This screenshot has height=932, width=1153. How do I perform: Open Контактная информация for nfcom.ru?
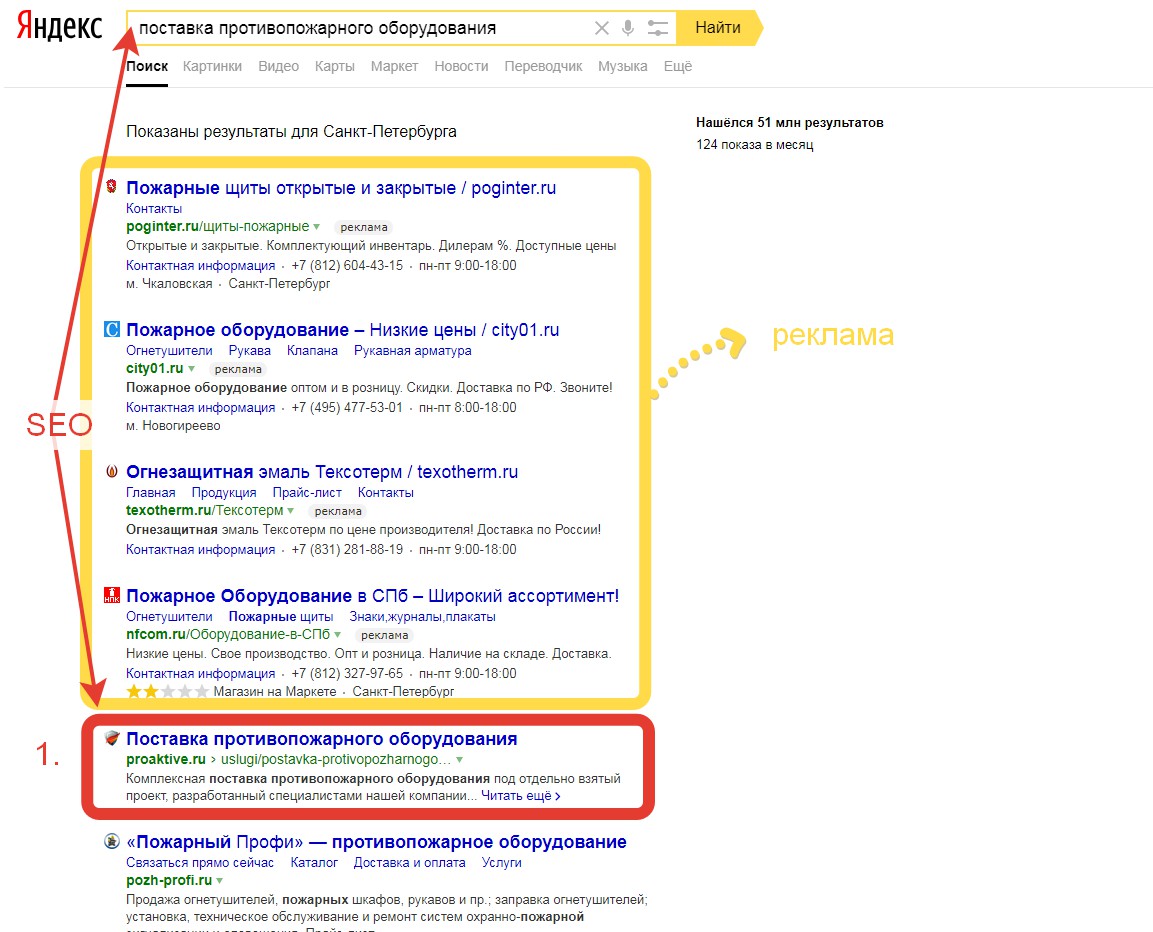200,673
